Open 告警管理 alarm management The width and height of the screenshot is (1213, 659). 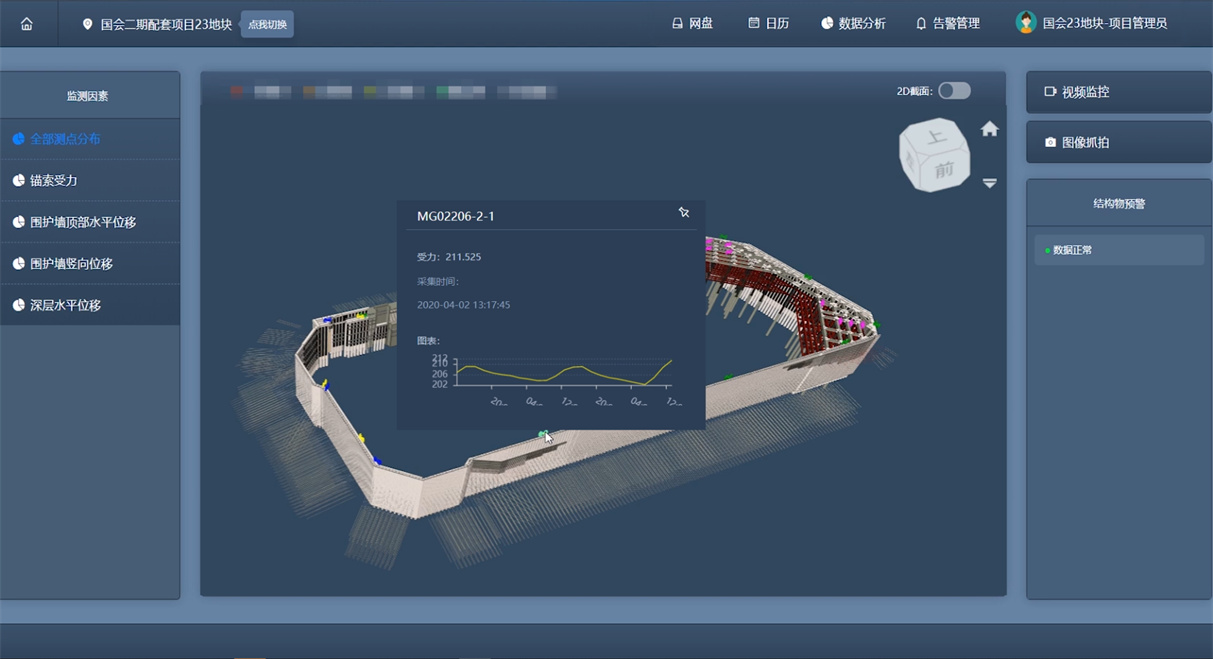pos(947,23)
